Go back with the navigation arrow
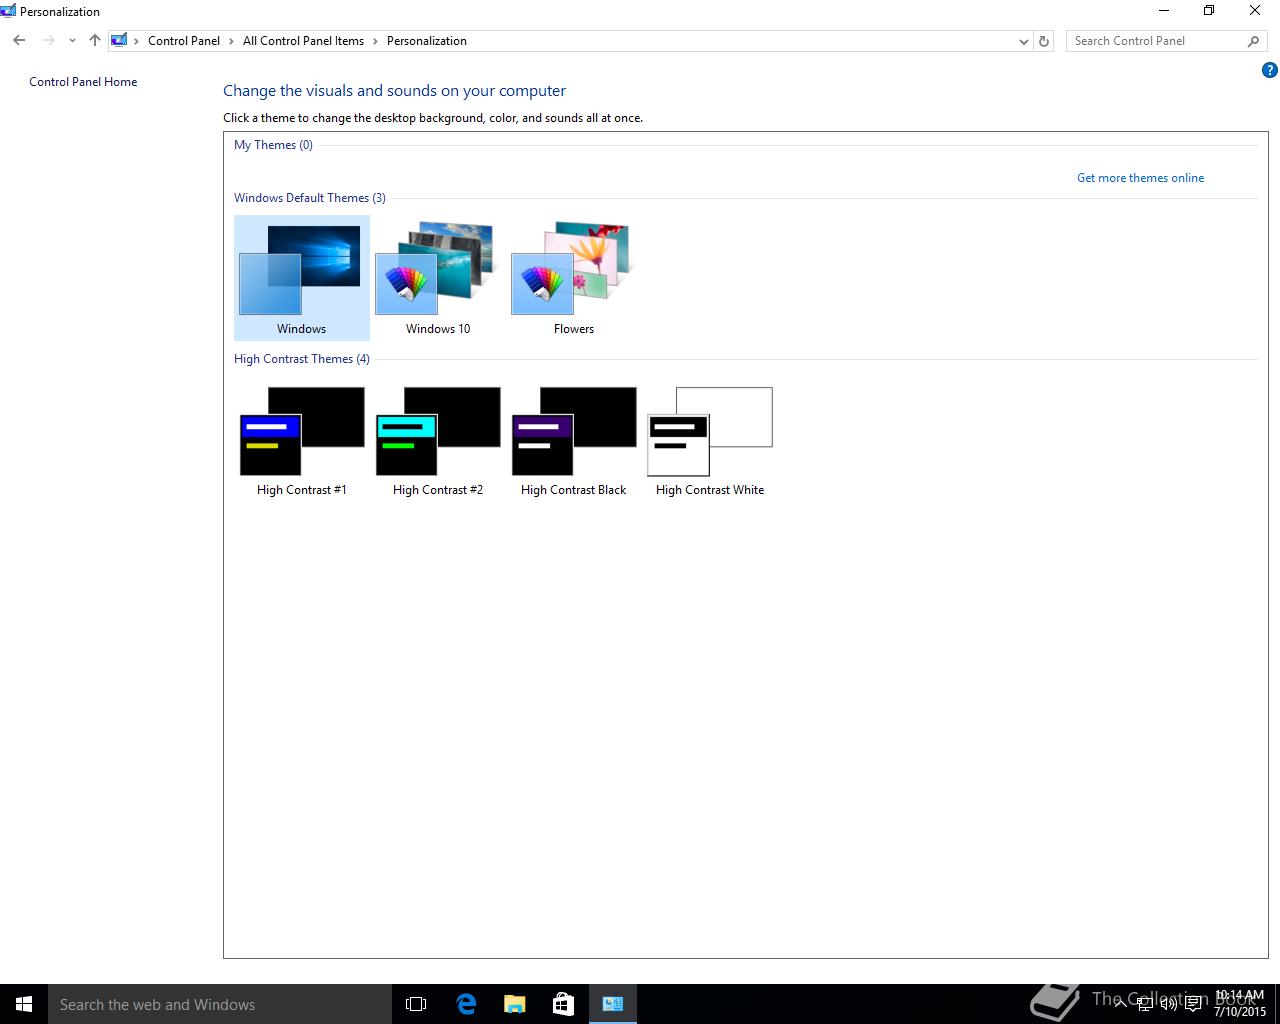This screenshot has height=1024, width=1280. [x=19, y=41]
